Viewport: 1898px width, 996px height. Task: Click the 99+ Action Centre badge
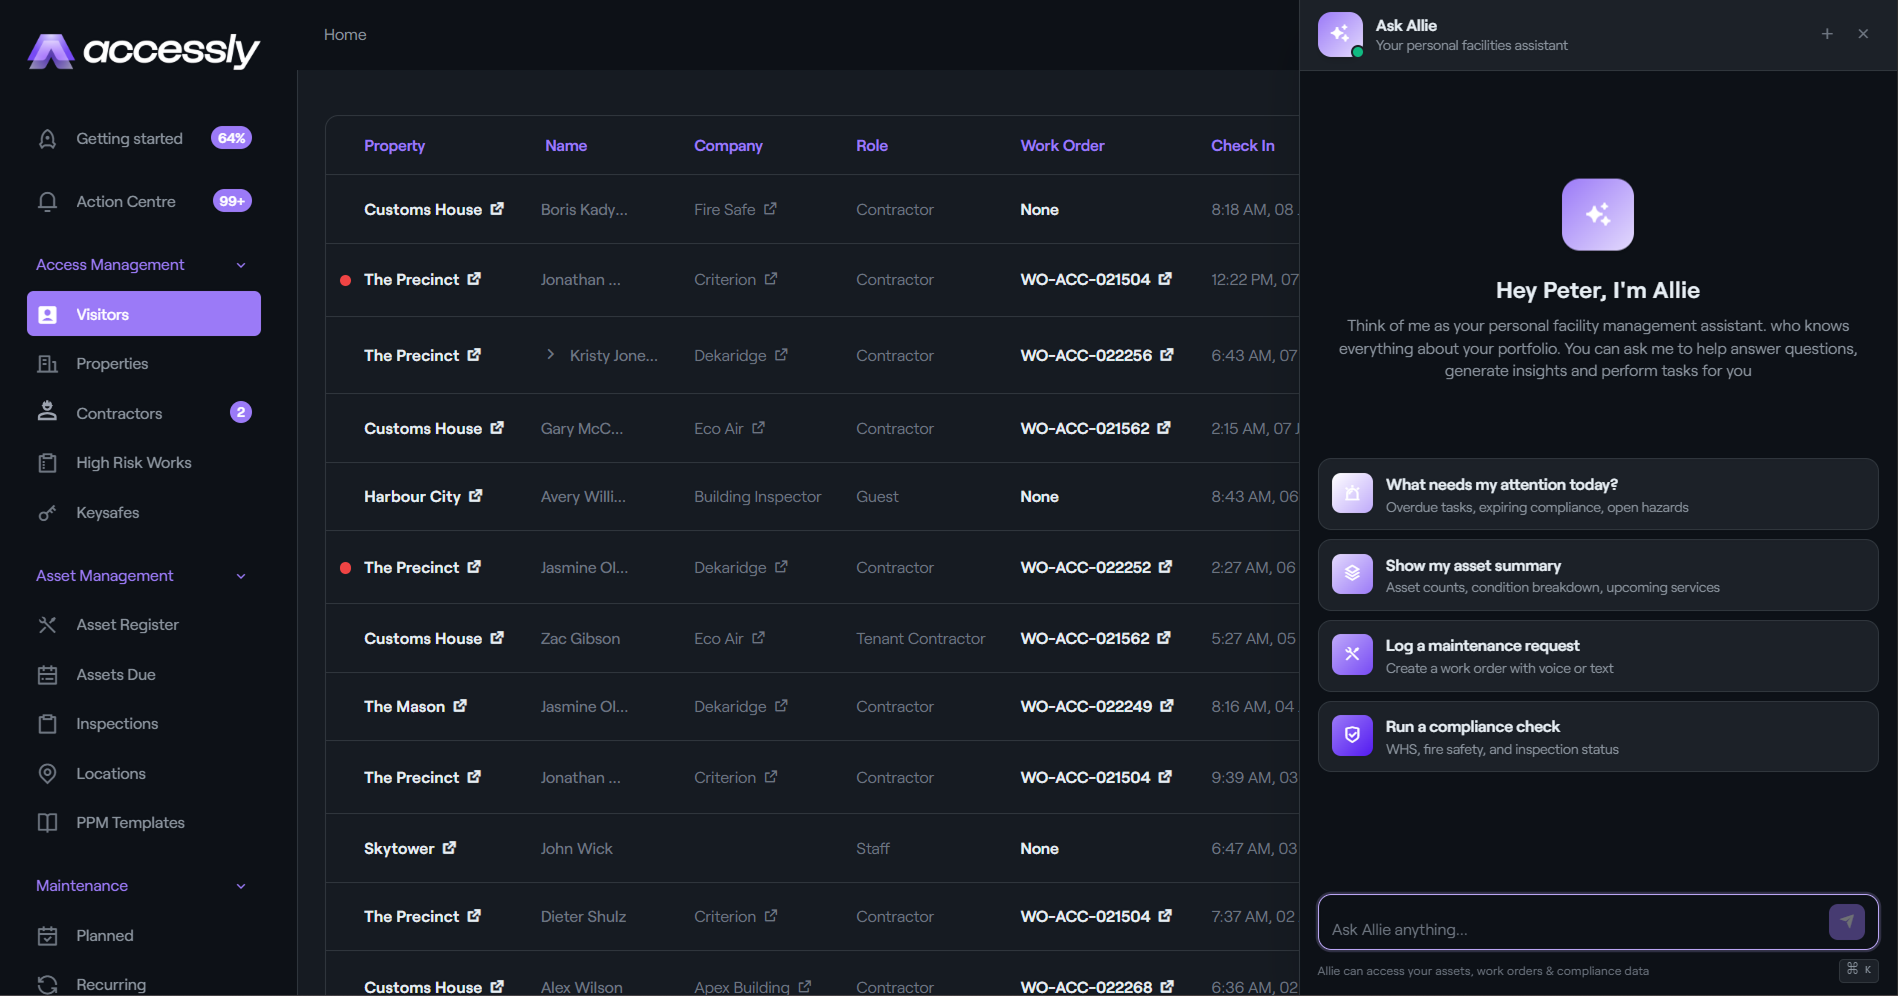(232, 201)
